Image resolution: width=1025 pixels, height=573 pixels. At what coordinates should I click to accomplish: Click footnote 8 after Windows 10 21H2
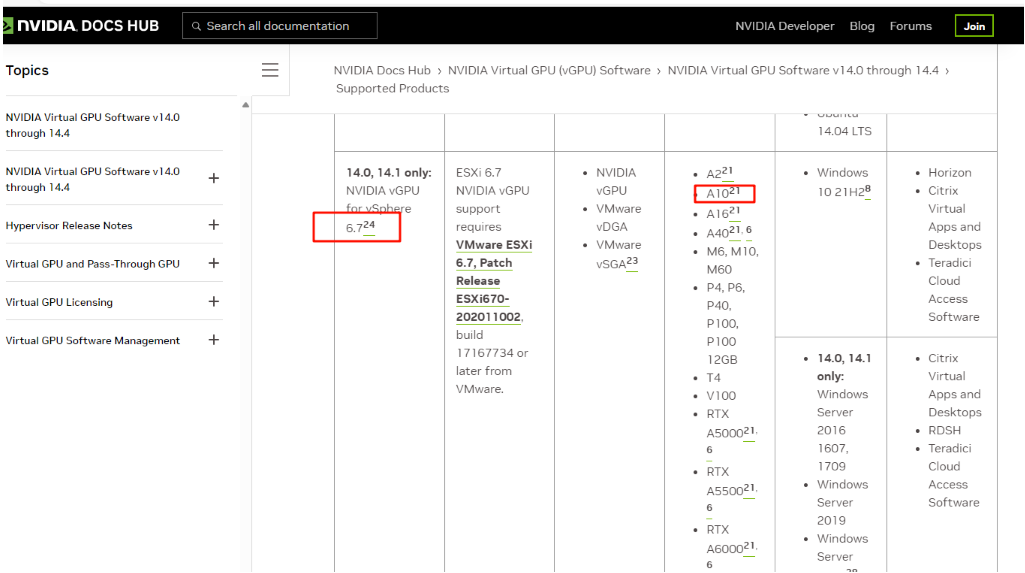click(867, 189)
